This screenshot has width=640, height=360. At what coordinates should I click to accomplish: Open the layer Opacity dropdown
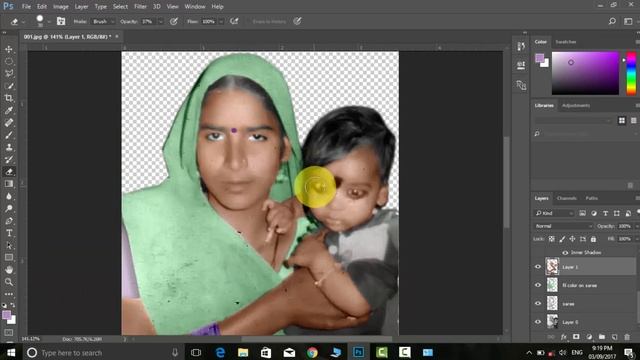[636, 226]
